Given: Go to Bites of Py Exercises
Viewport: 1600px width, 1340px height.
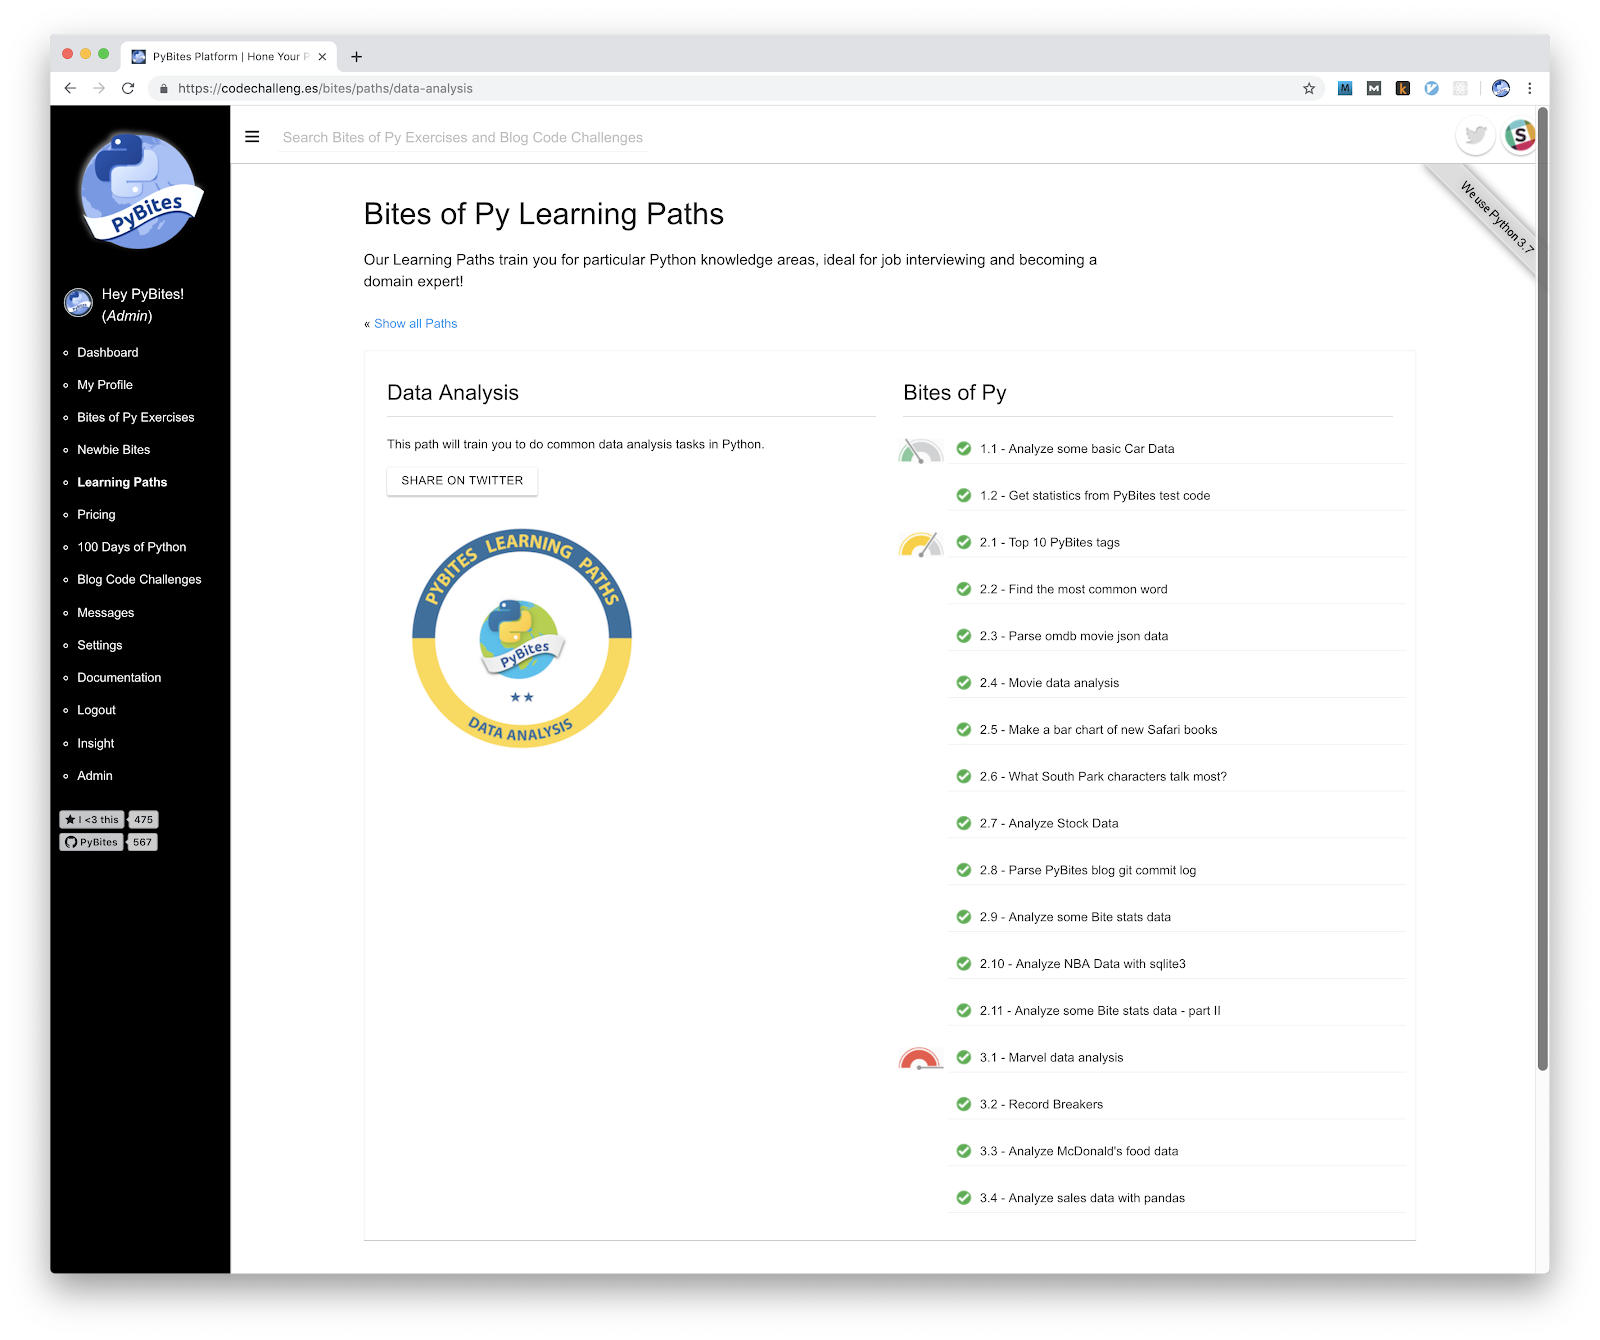Looking at the screenshot, I should [x=136, y=417].
